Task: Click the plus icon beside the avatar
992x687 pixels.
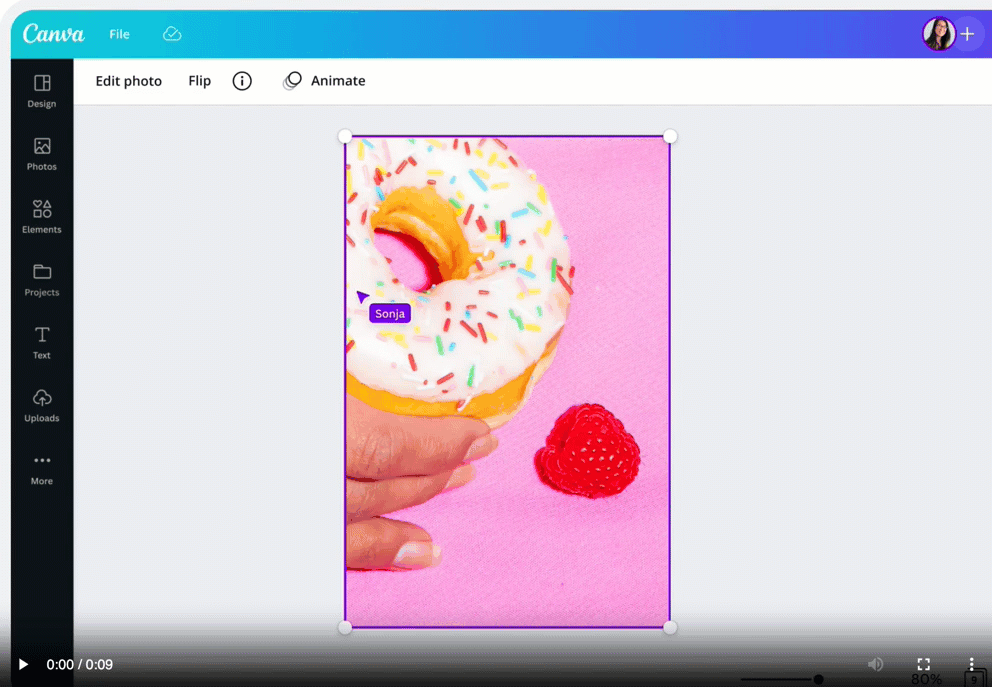Action: click(x=967, y=34)
